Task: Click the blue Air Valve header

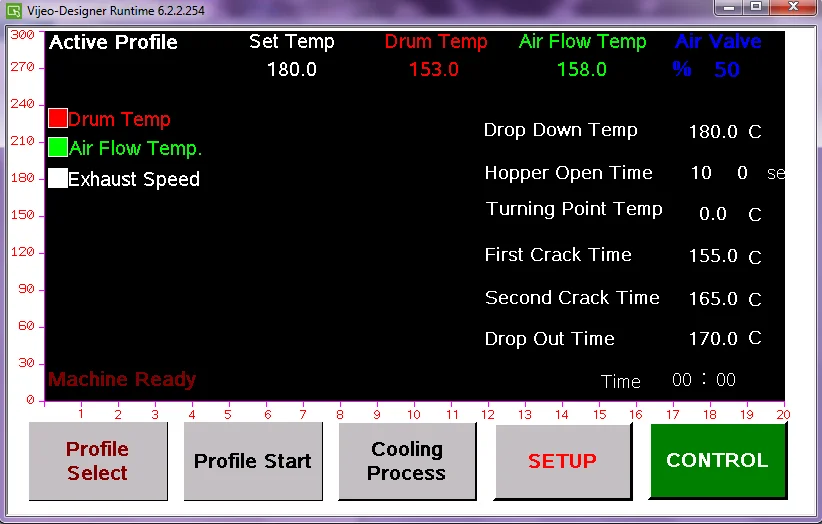Action: (718, 41)
